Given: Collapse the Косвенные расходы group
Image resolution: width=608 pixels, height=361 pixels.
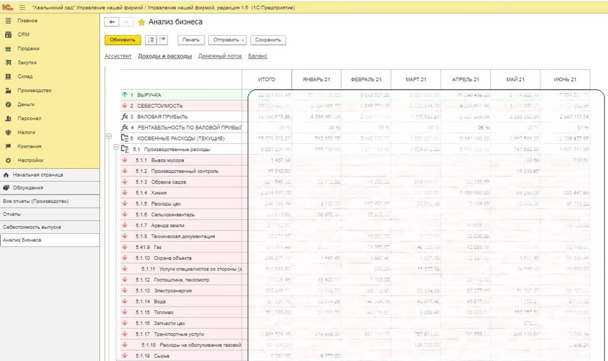Looking at the screenshot, I should pyautogui.click(x=109, y=136).
